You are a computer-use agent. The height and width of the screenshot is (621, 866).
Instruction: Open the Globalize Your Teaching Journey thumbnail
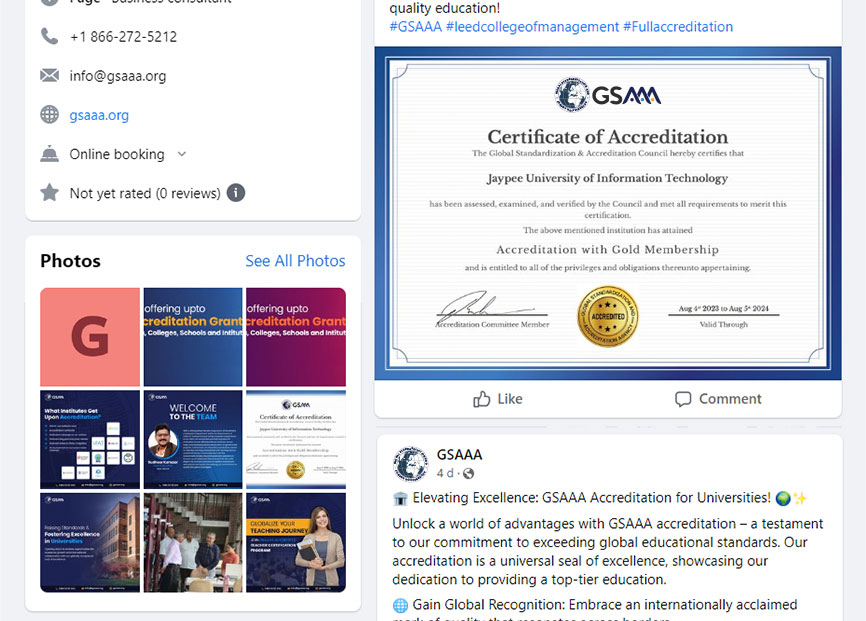[296, 543]
